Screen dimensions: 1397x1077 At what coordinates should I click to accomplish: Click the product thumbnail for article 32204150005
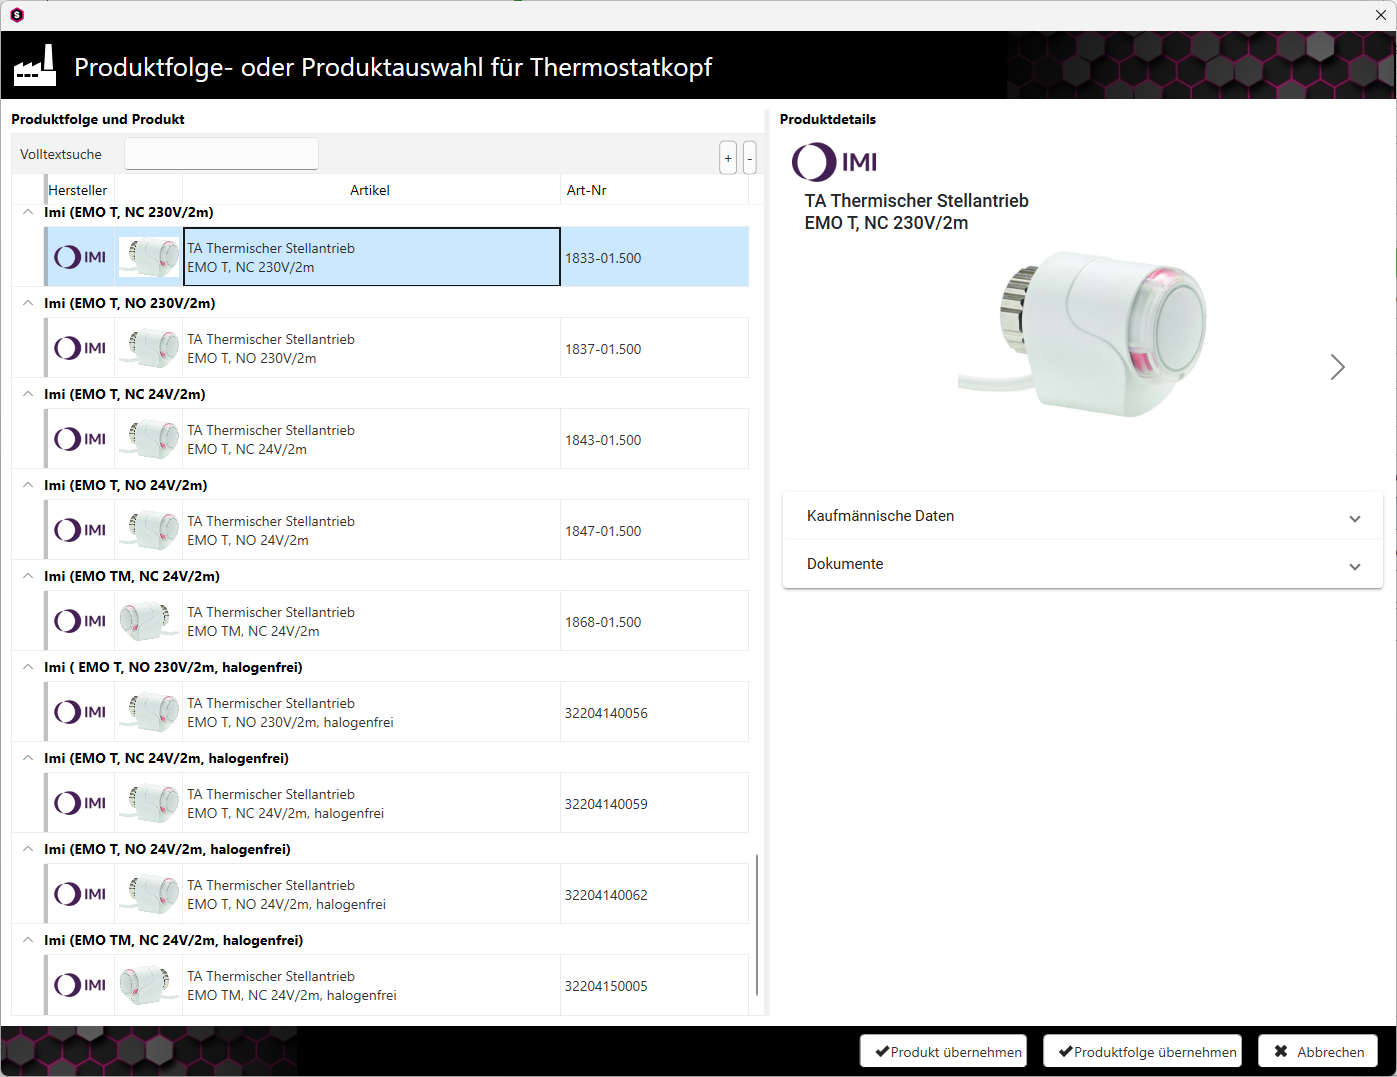click(149, 985)
